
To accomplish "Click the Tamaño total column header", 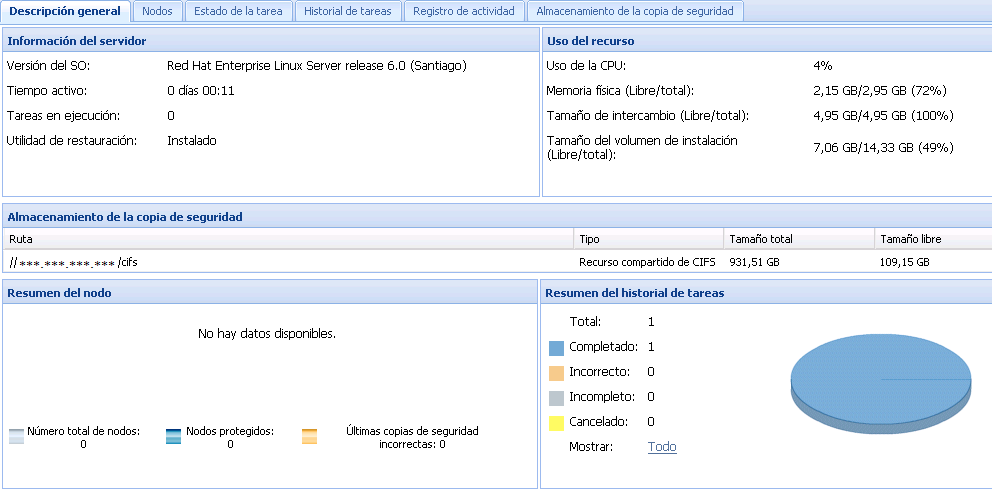I will point(797,239).
